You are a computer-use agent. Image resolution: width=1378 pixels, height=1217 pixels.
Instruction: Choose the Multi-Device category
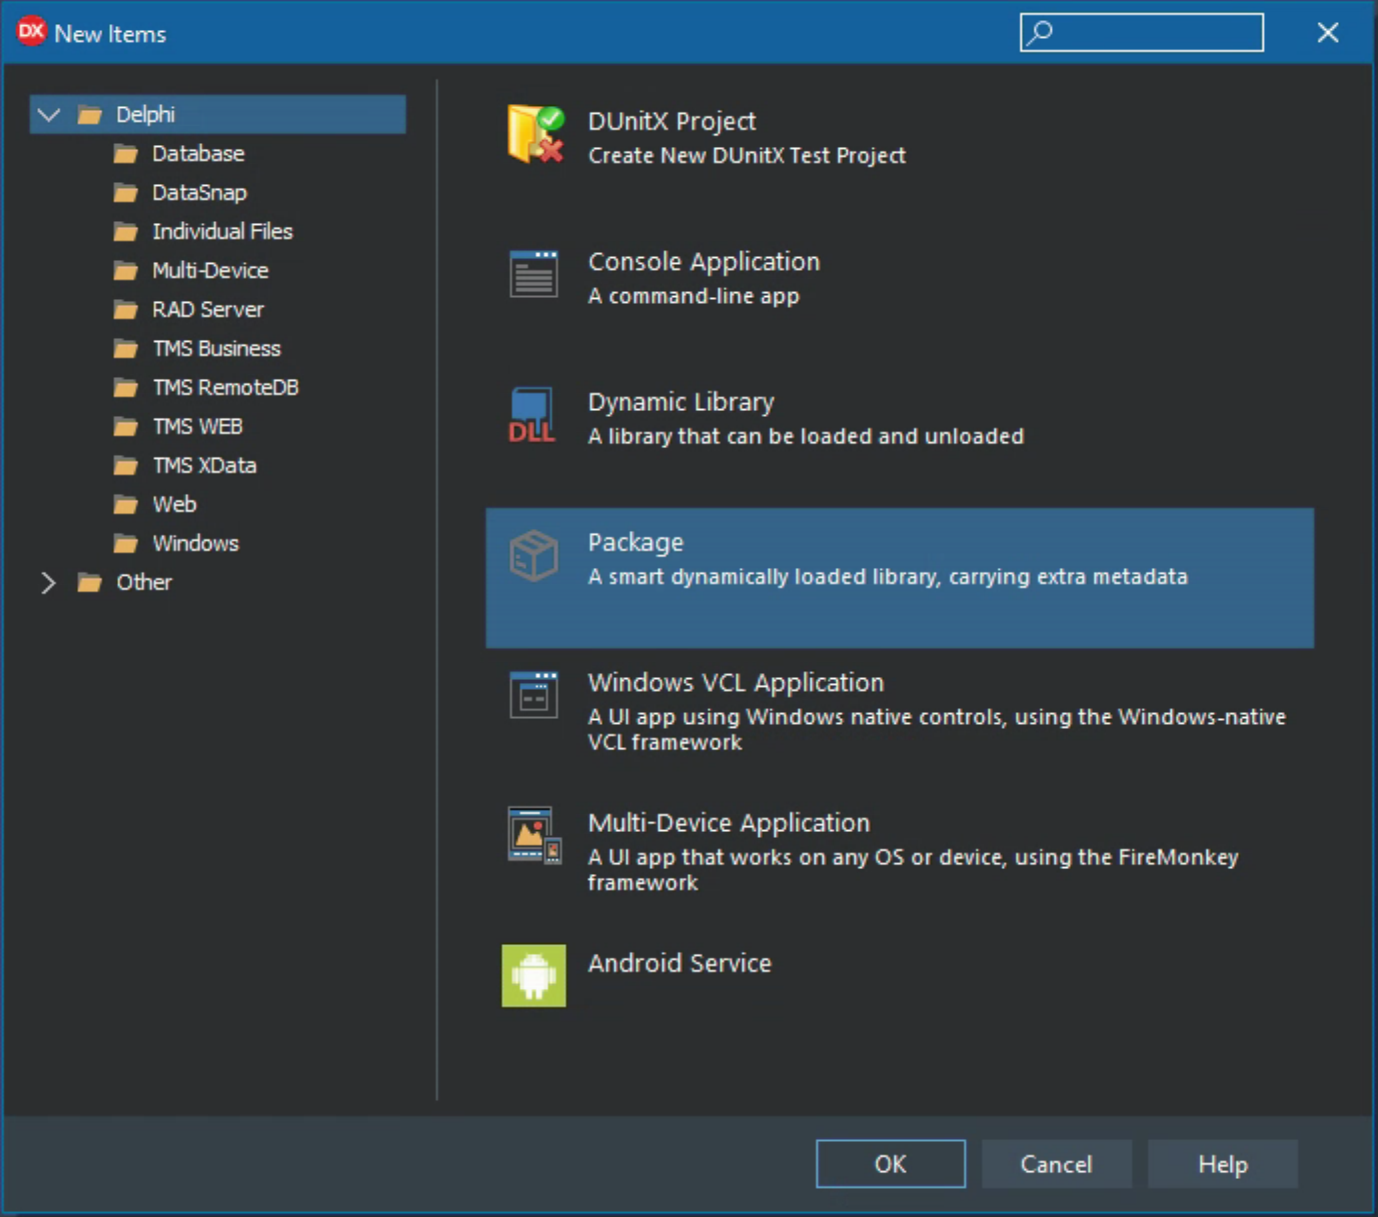point(210,271)
